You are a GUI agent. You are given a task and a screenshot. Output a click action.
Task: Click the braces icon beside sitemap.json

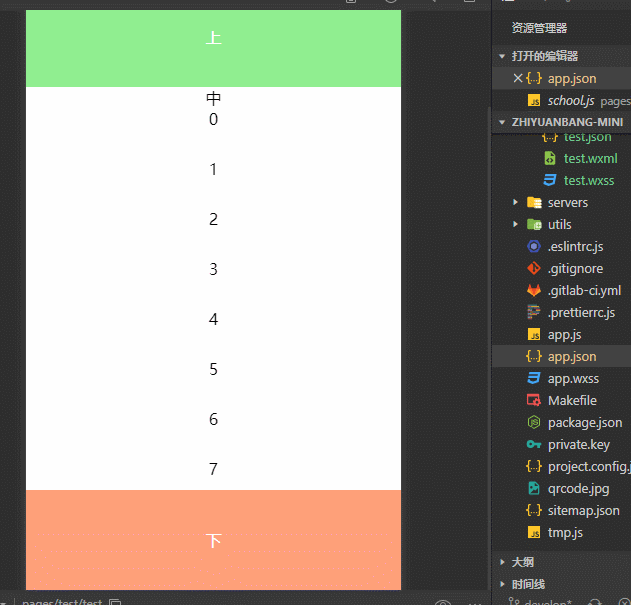tap(534, 510)
